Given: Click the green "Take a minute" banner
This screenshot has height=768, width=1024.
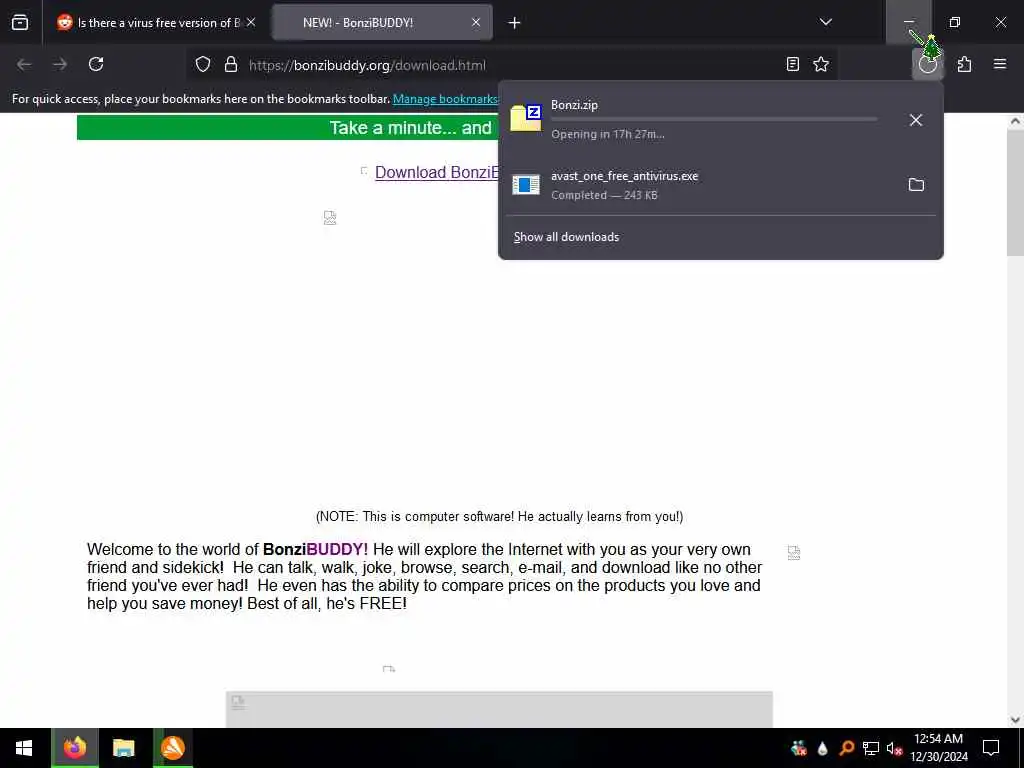Looking at the screenshot, I should point(287,127).
